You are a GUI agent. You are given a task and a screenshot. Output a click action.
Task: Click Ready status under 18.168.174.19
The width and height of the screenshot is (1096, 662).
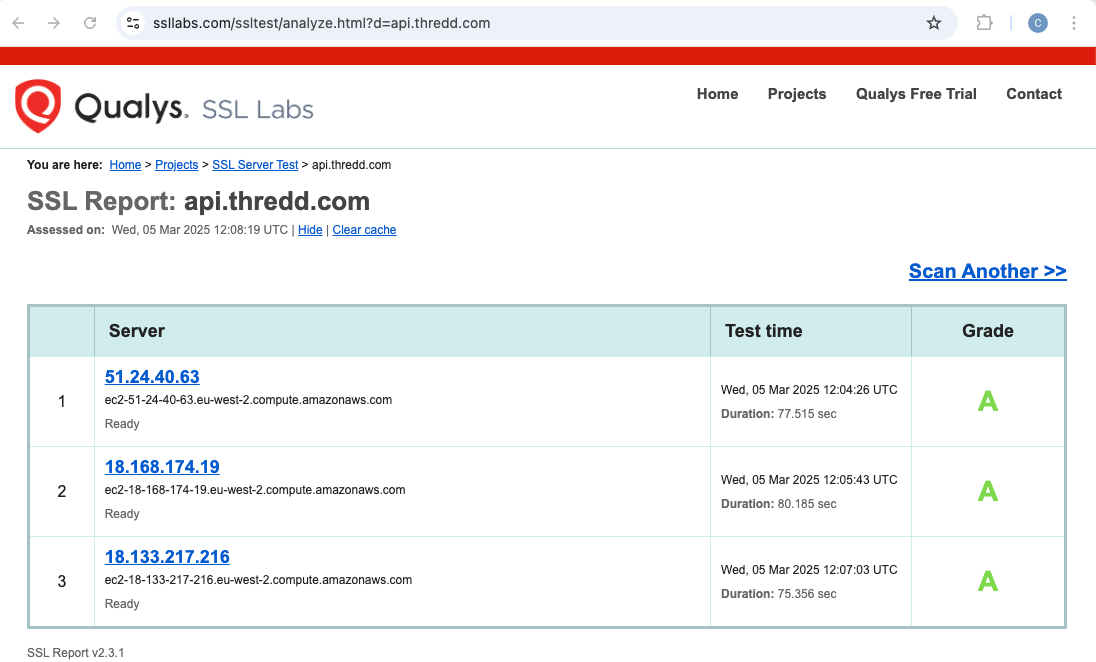[x=122, y=515]
